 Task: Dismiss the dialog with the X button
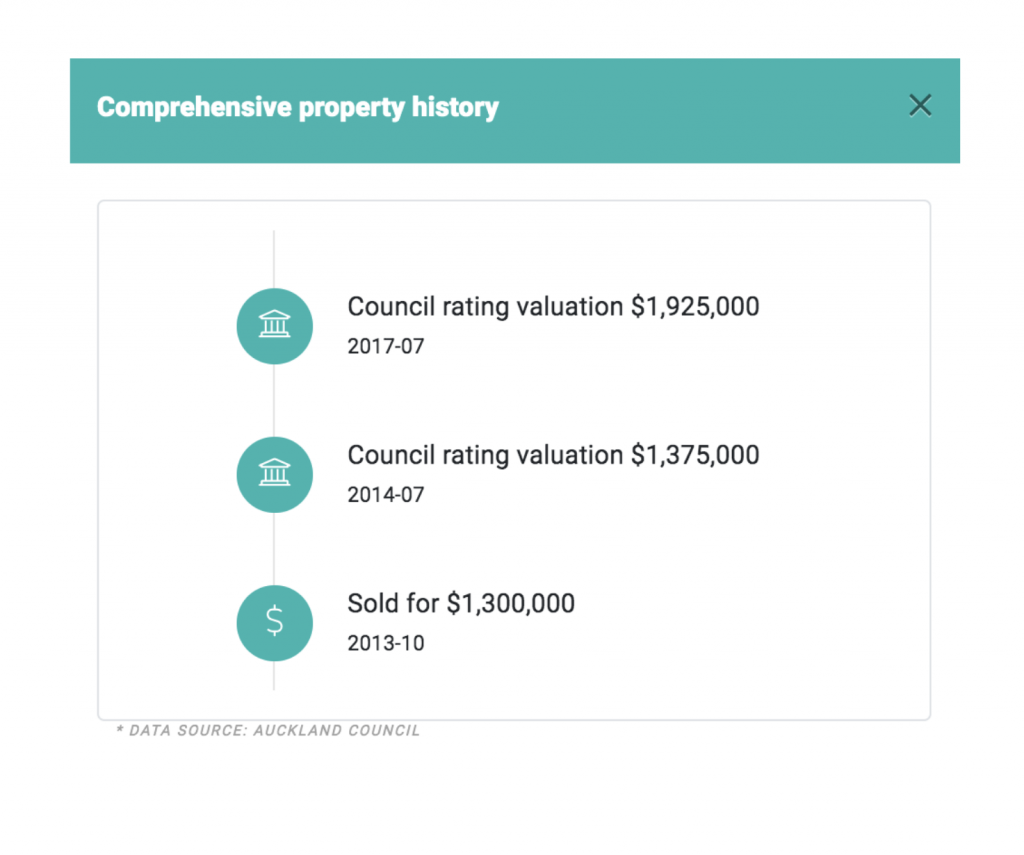(919, 105)
